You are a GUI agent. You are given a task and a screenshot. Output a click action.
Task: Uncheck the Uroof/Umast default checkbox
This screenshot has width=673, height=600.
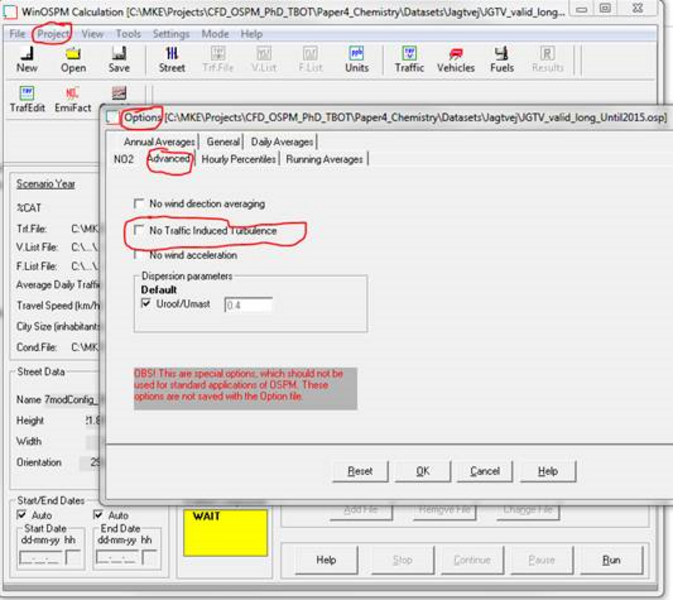[146, 303]
